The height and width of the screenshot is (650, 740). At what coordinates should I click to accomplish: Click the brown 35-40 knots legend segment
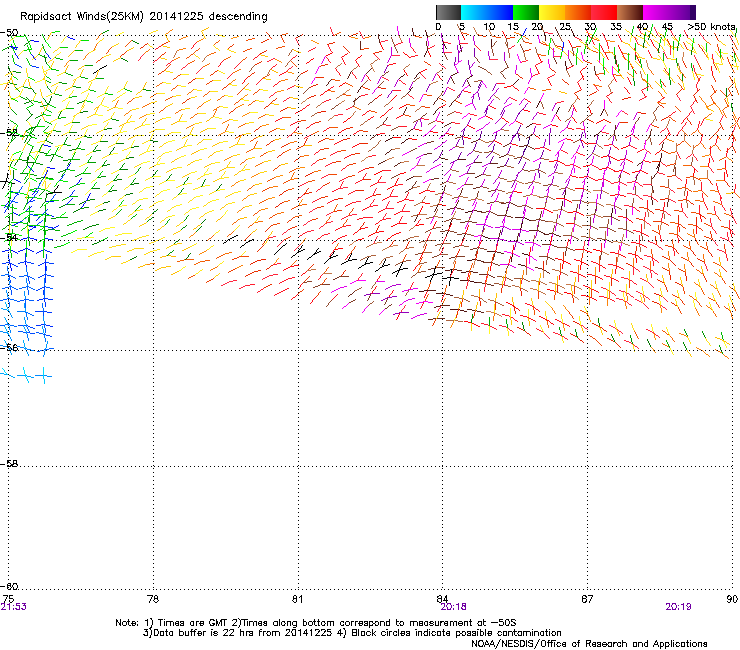click(630, 12)
